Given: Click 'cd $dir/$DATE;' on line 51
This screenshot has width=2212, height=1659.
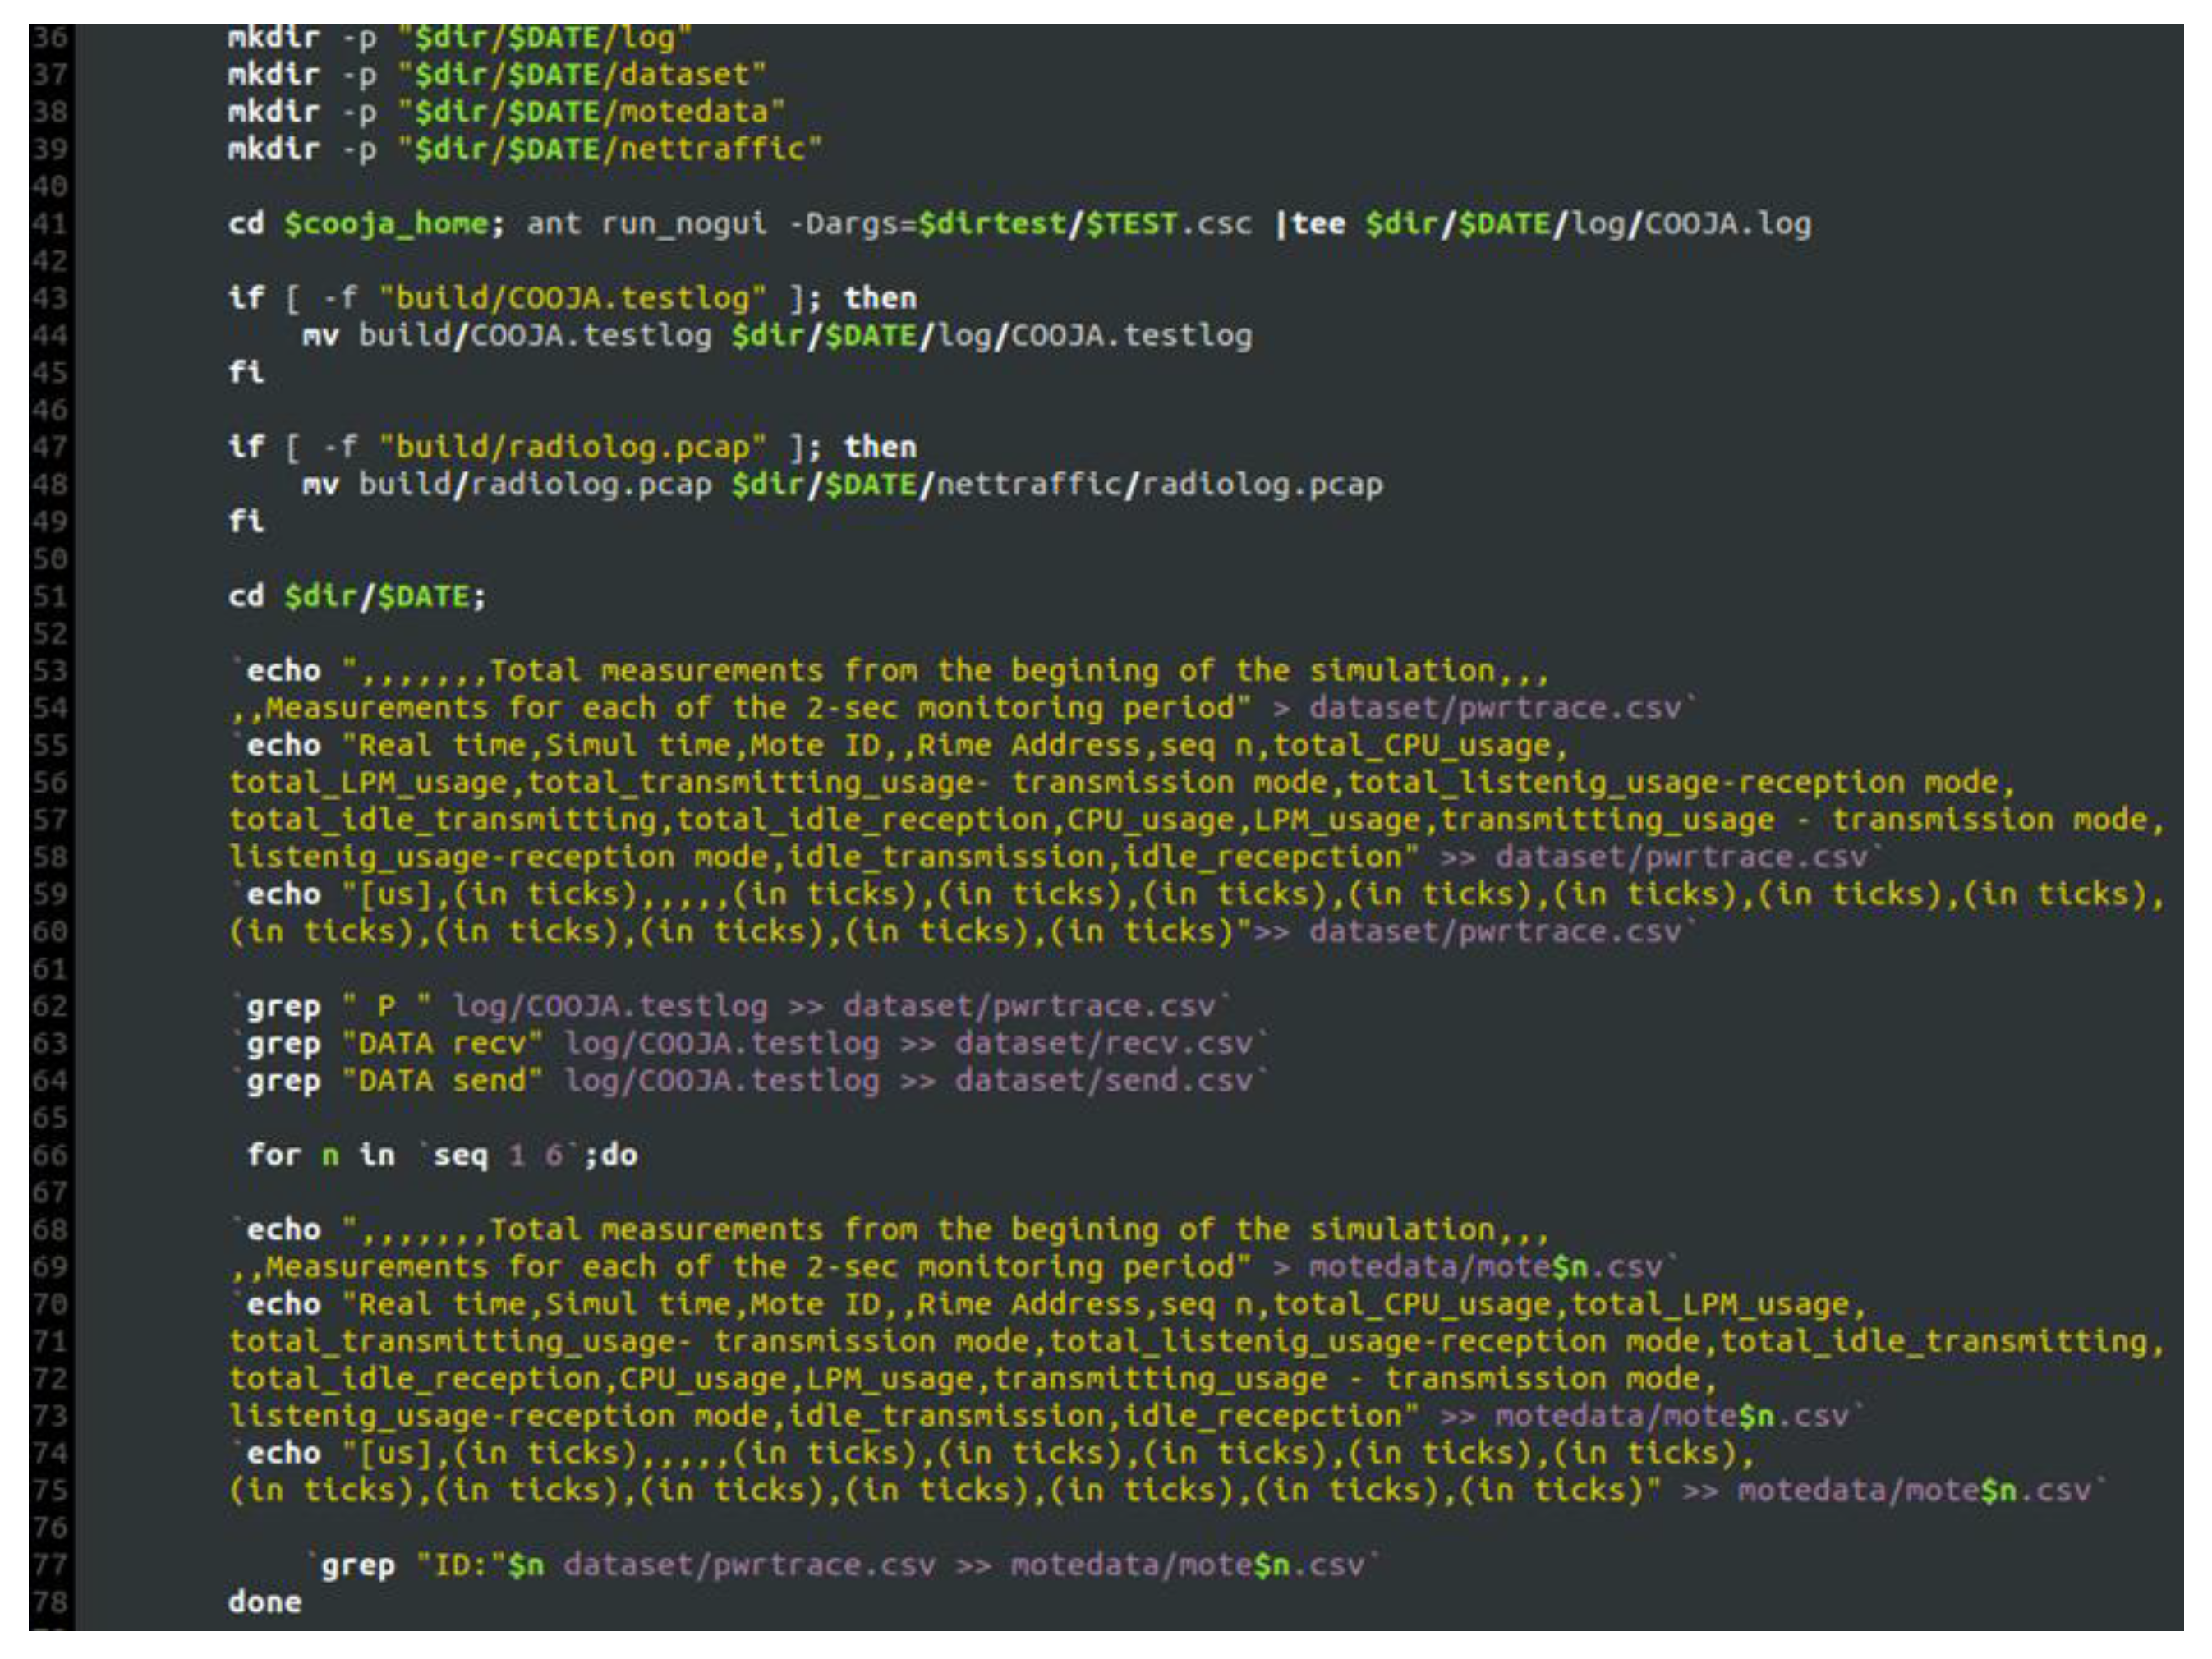Looking at the screenshot, I should [357, 597].
